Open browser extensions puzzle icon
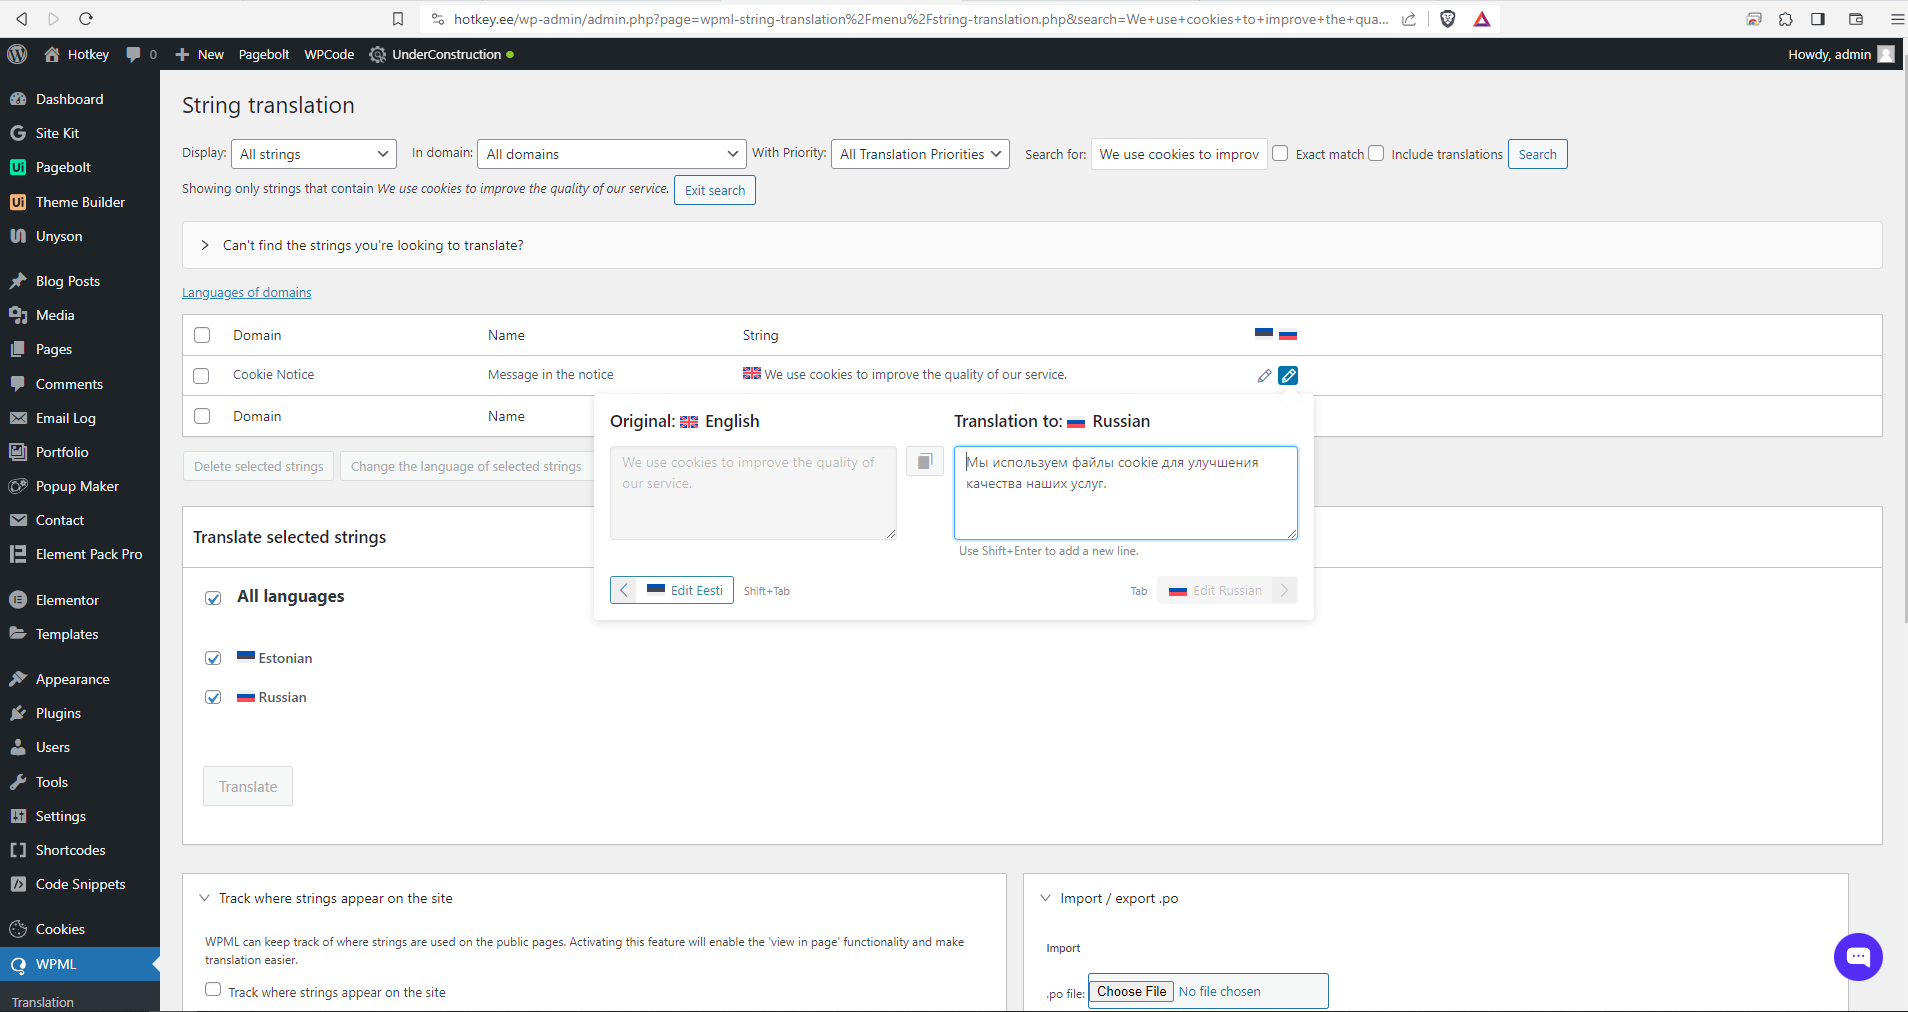The width and height of the screenshot is (1908, 1012). click(x=1786, y=18)
